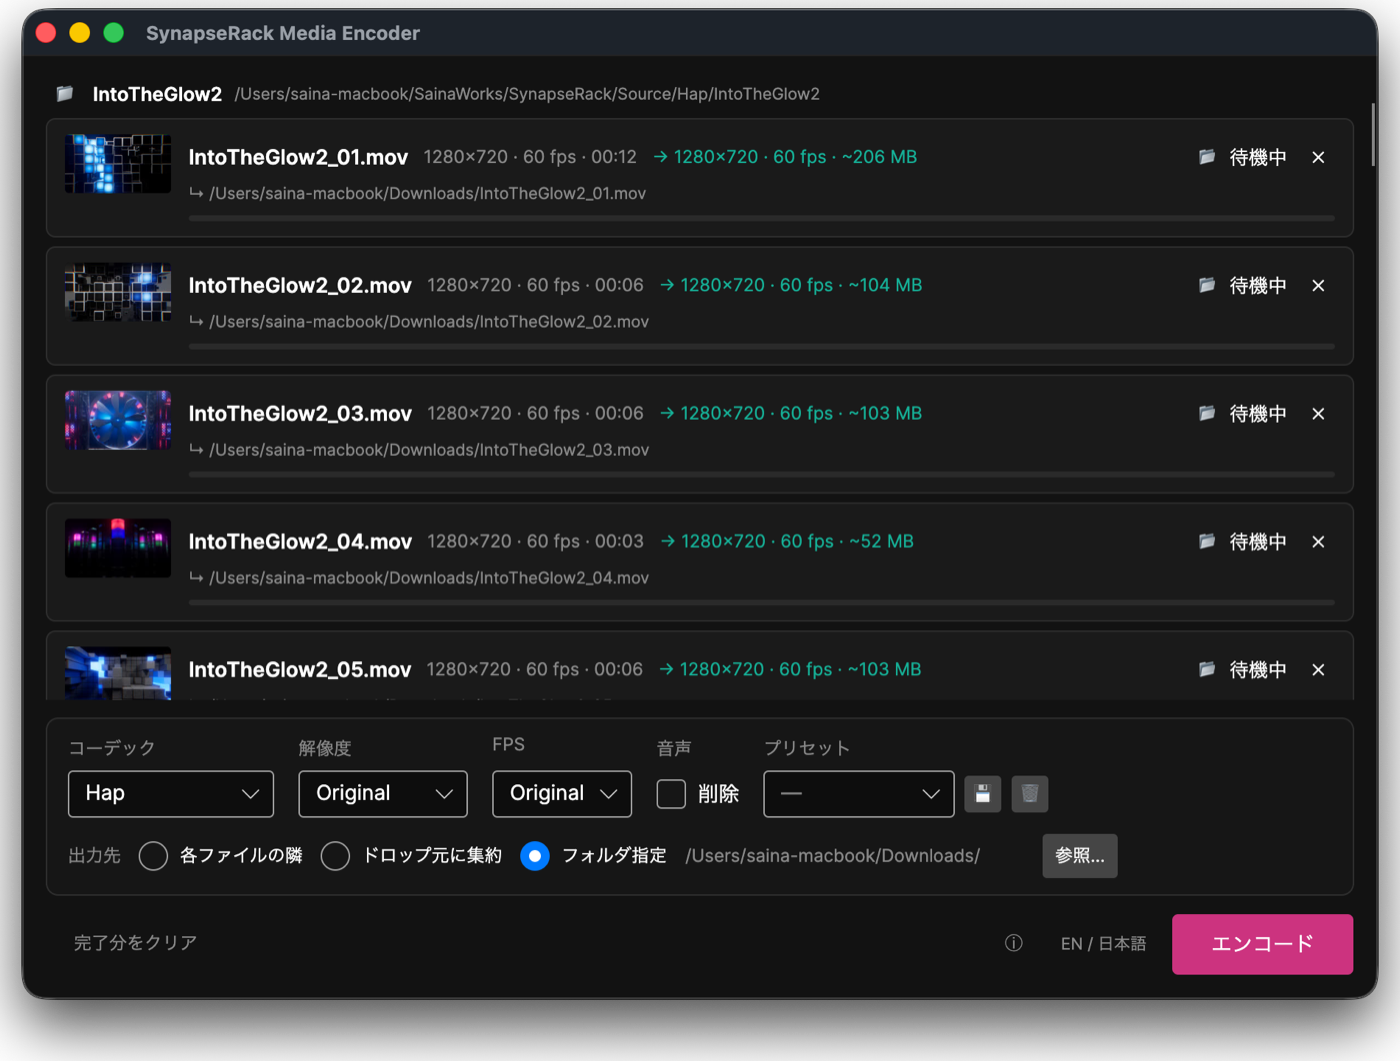Click the ~206 MB output estimate text
The width and height of the screenshot is (1400, 1061).
point(879,157)
